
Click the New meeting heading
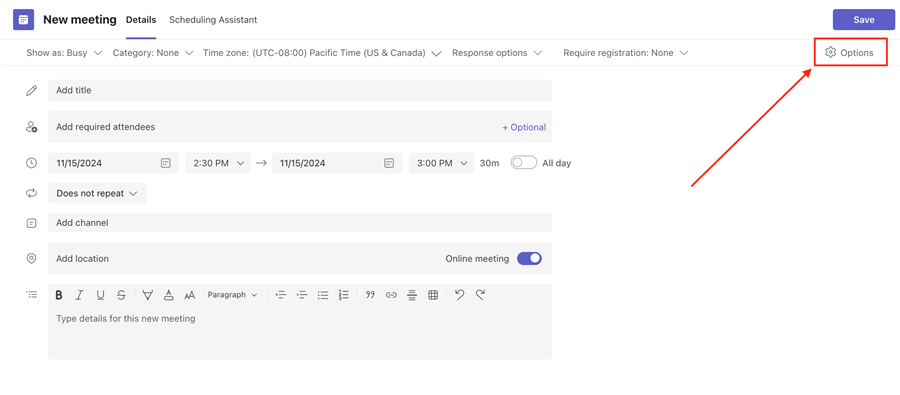point(80,20)
